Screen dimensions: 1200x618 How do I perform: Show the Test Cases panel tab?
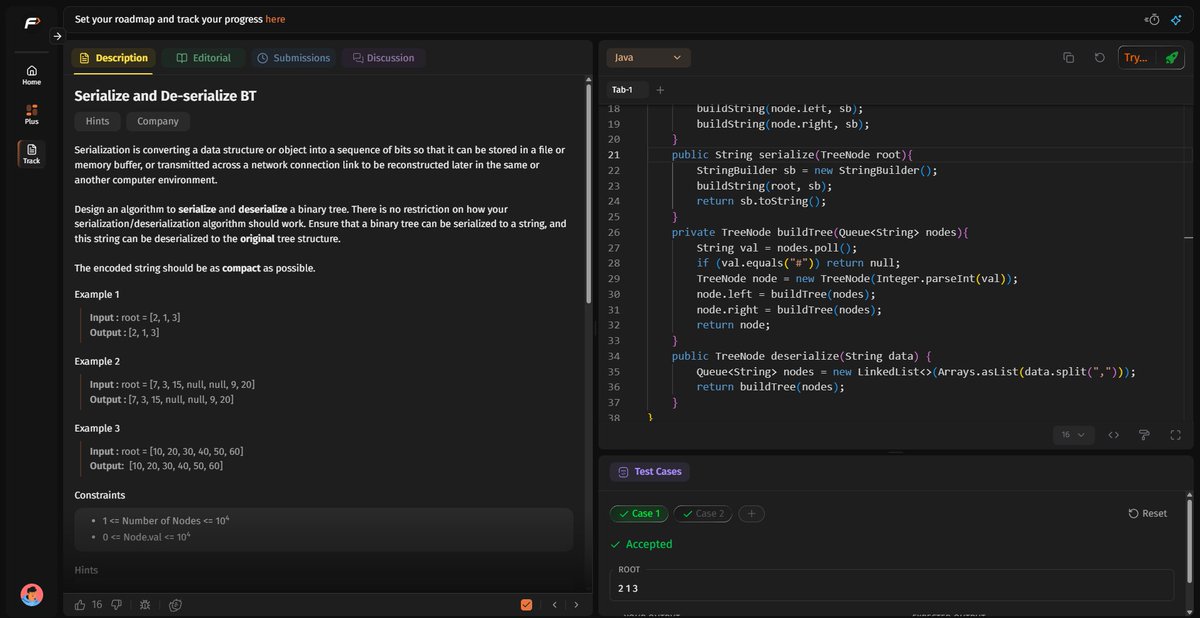click(x=650, y=471)
